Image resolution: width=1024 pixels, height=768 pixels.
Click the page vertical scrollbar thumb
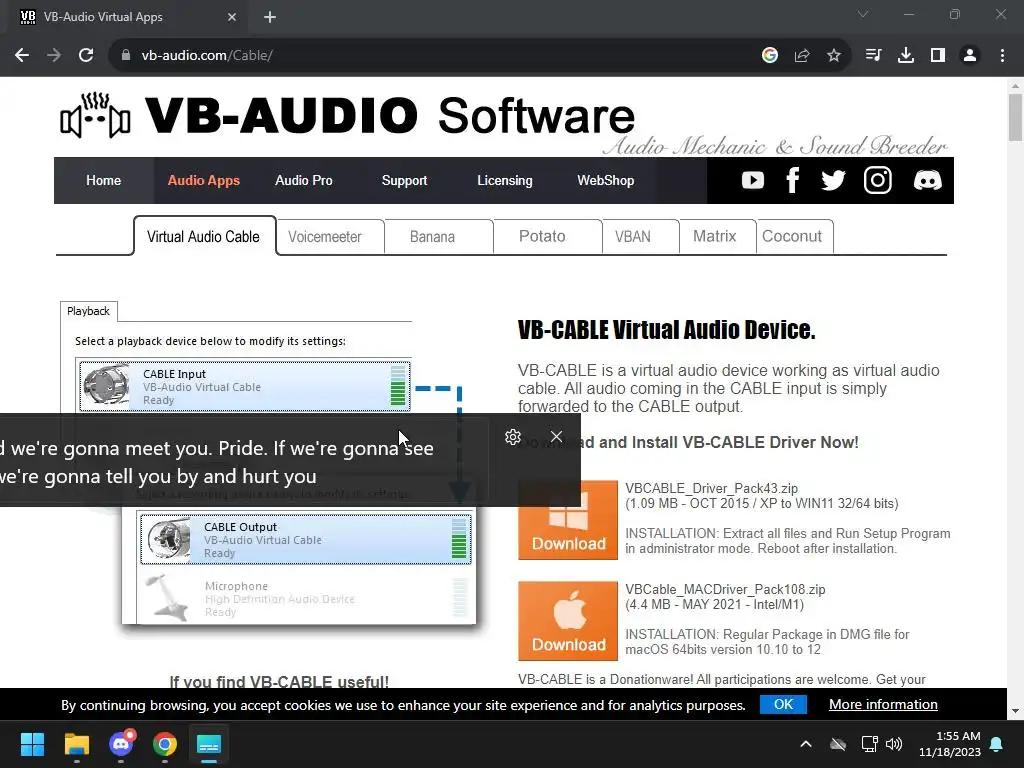[x=1015, y=118]
